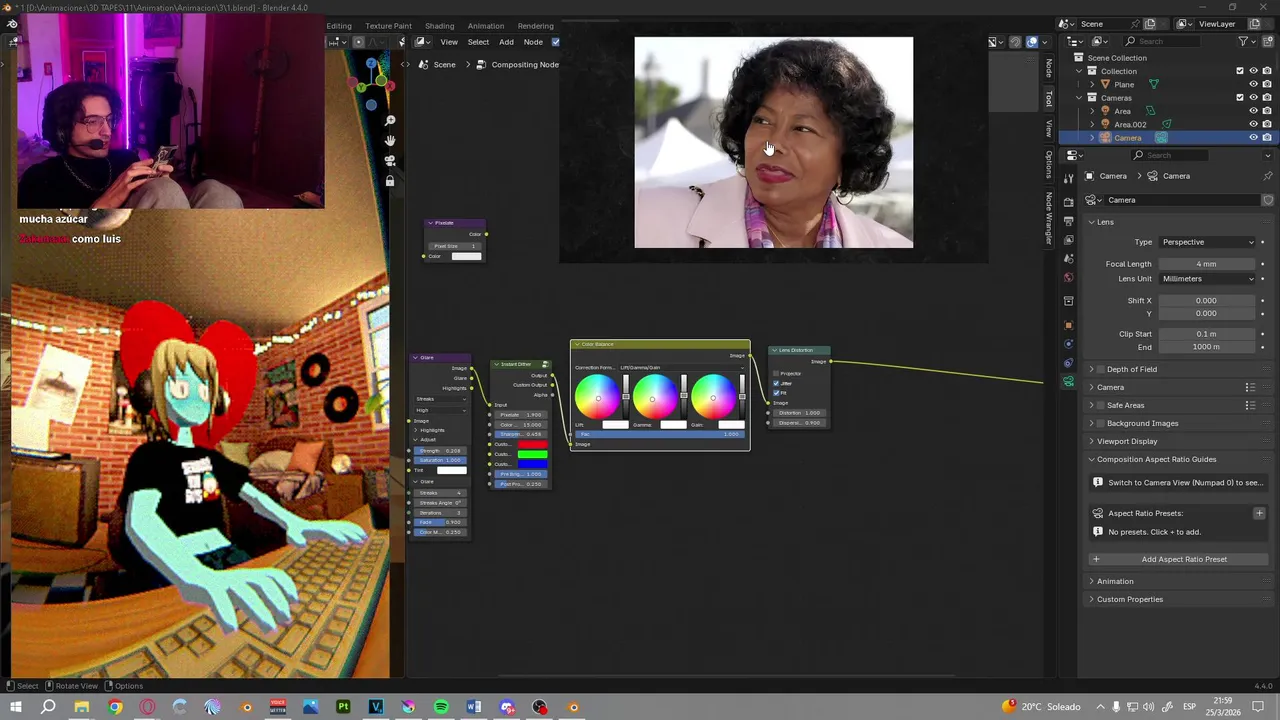
Task: Adjust the Shift X value field
Action: (x=1207, y=301)
